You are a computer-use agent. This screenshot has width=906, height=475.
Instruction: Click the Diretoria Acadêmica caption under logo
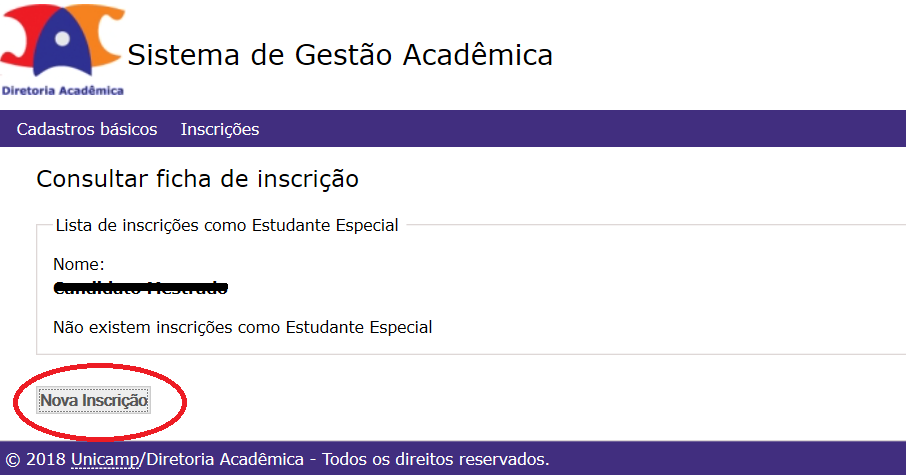click(62, 90)
